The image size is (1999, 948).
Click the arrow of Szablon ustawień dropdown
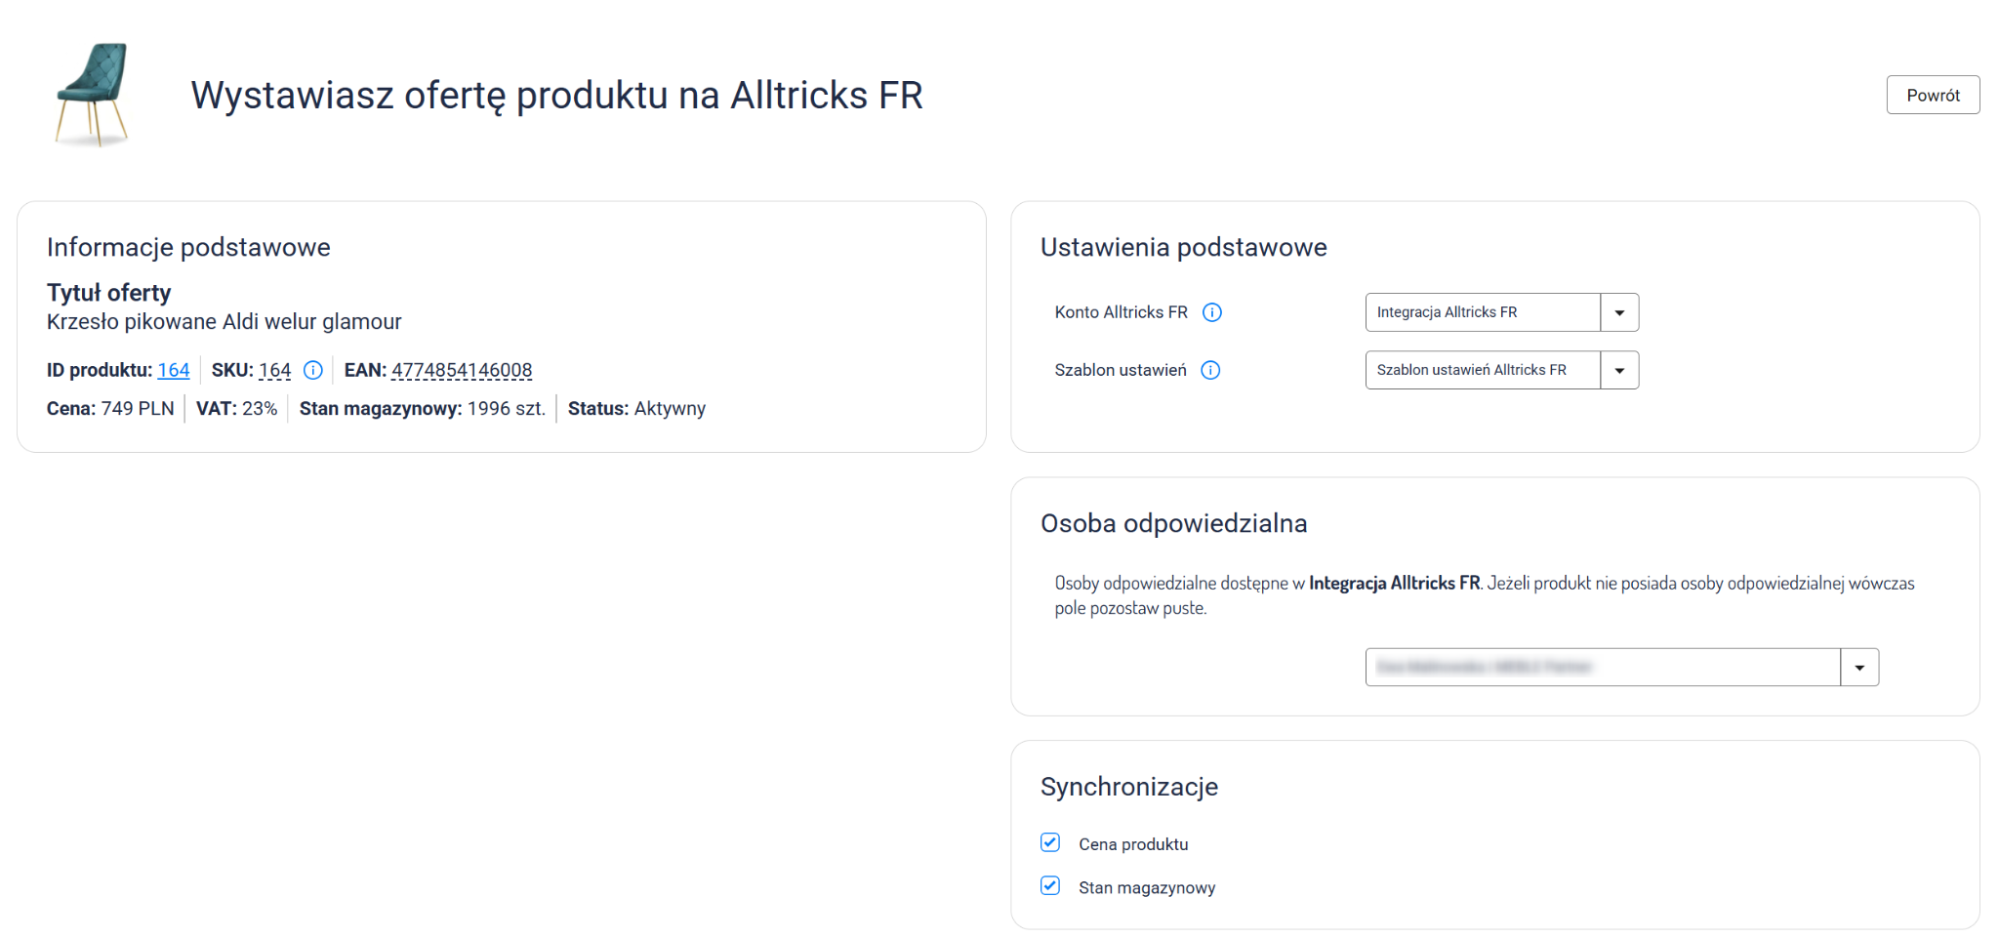[x=1619, y=370]
